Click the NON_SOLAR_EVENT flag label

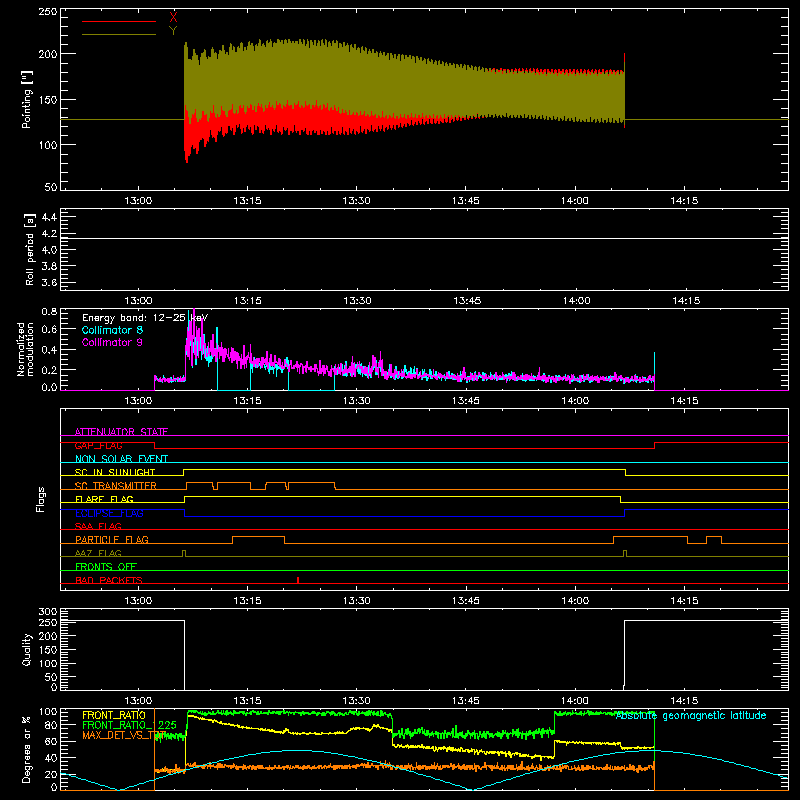[x=121, y=459]
